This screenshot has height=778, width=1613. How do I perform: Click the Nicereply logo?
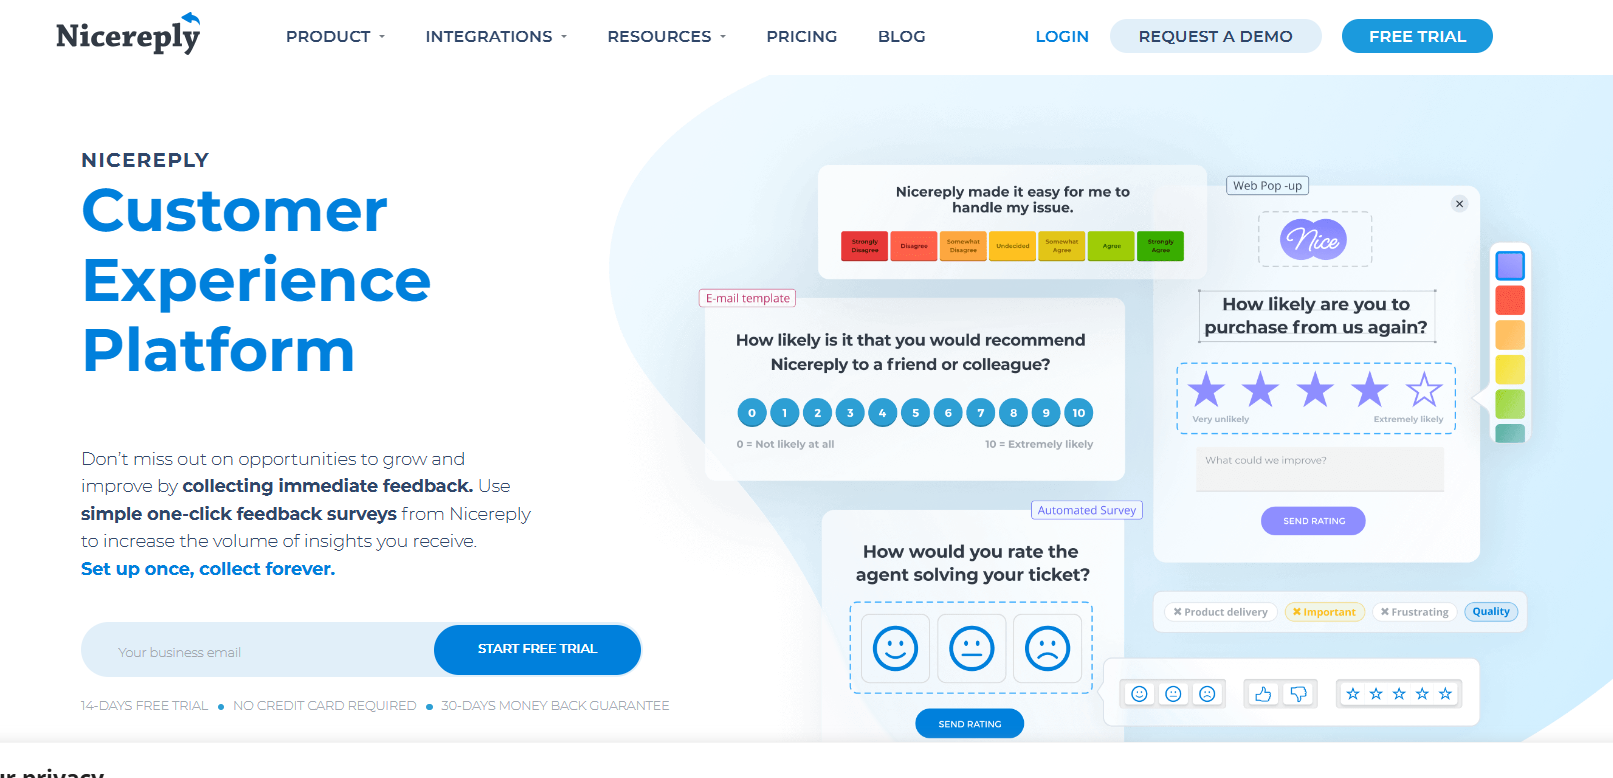point(128,35)
